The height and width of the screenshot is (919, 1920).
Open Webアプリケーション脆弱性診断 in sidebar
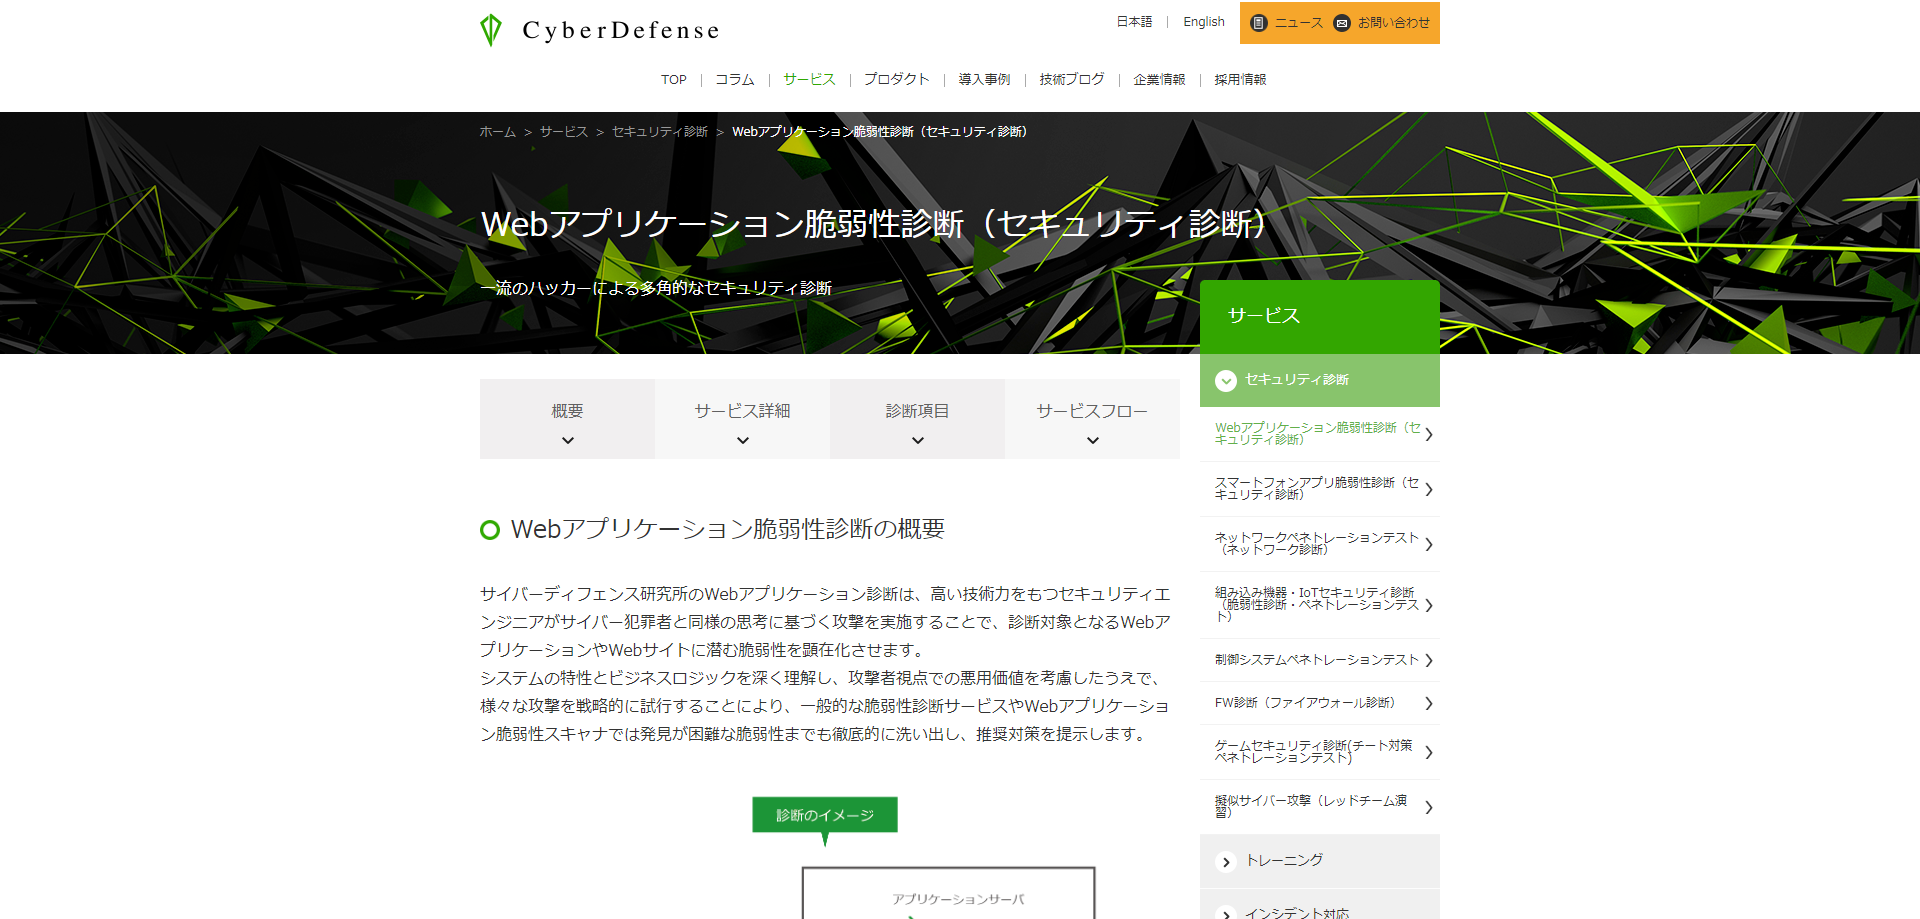point(1320,434)
